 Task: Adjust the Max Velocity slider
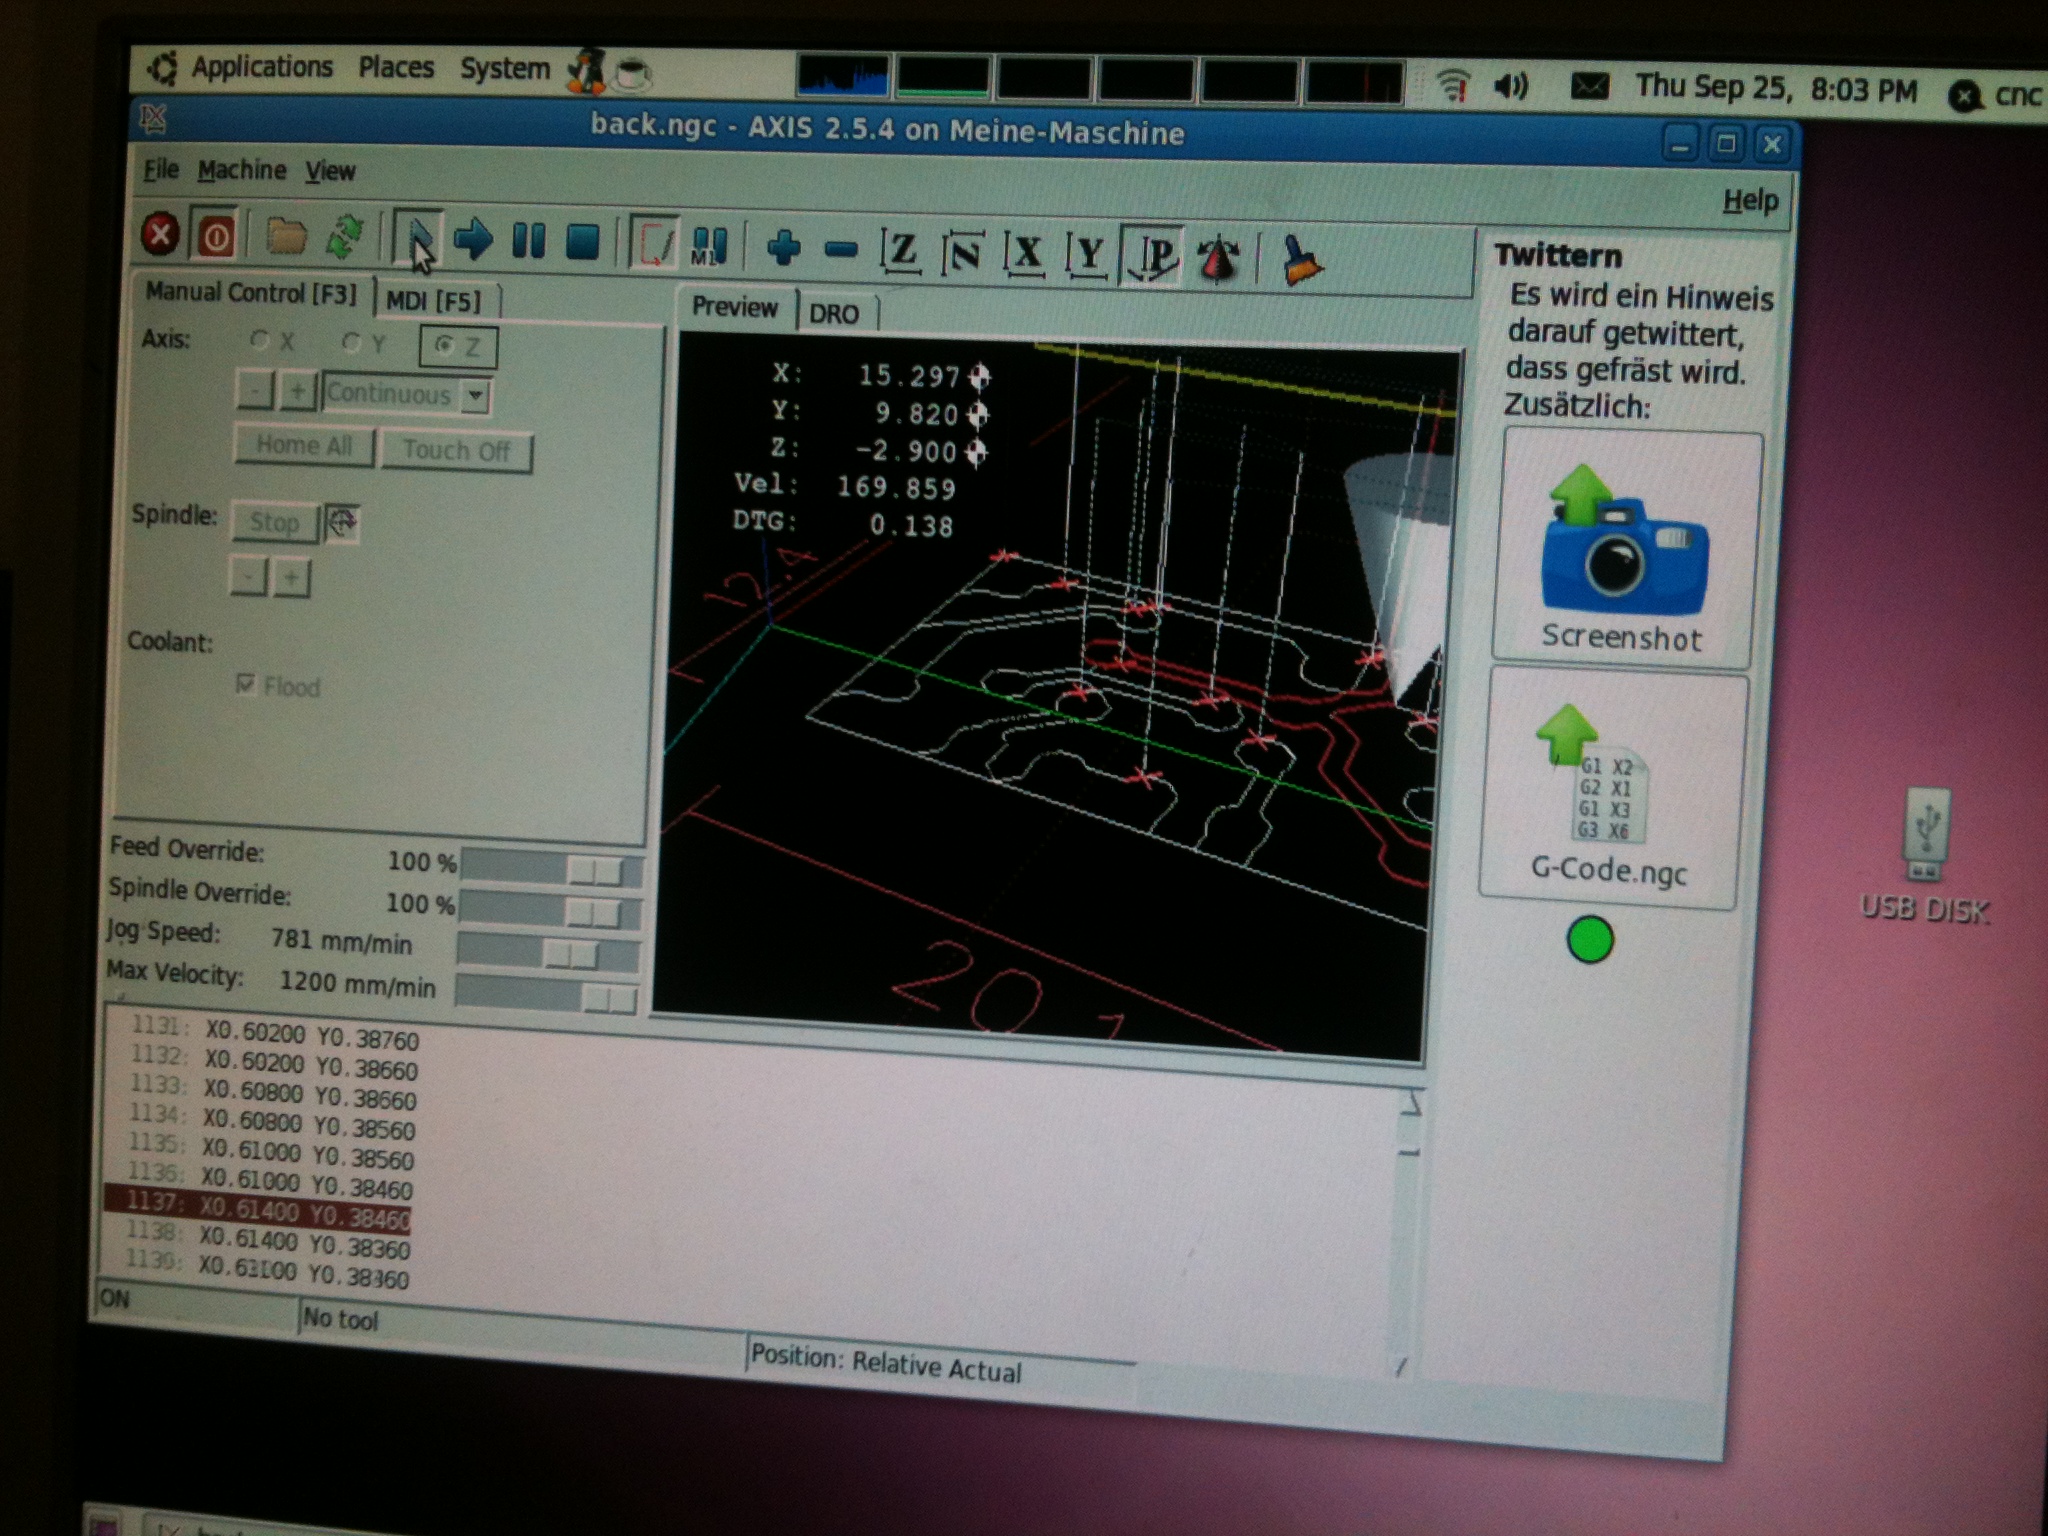pos(546,996)
